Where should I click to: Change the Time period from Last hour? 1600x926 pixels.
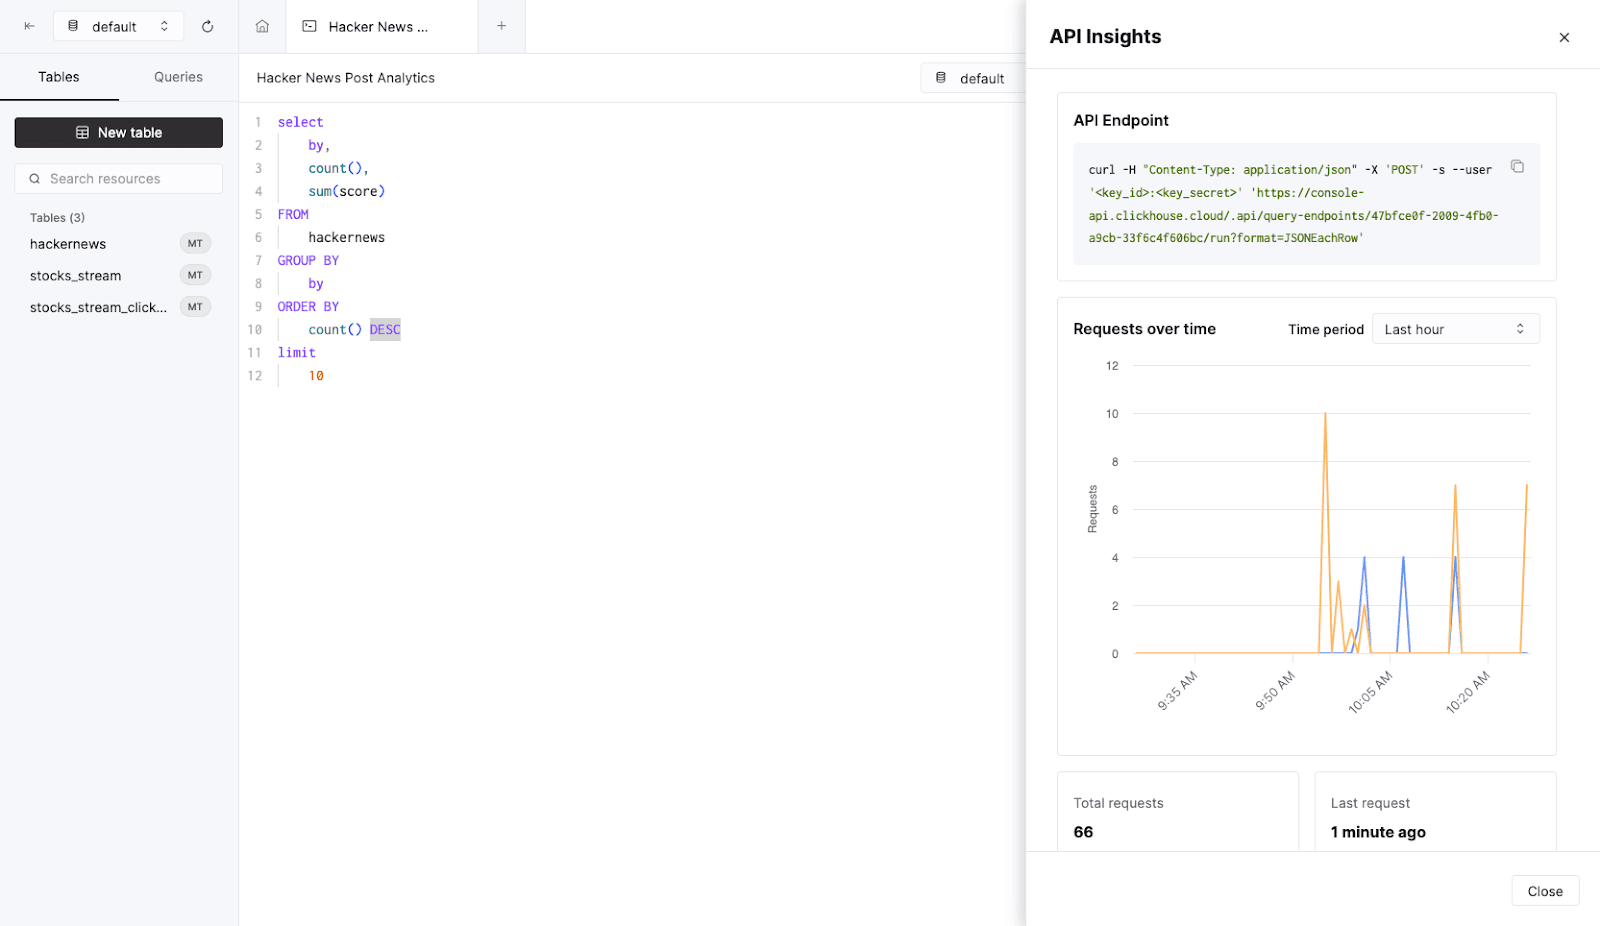(1455, 328)
